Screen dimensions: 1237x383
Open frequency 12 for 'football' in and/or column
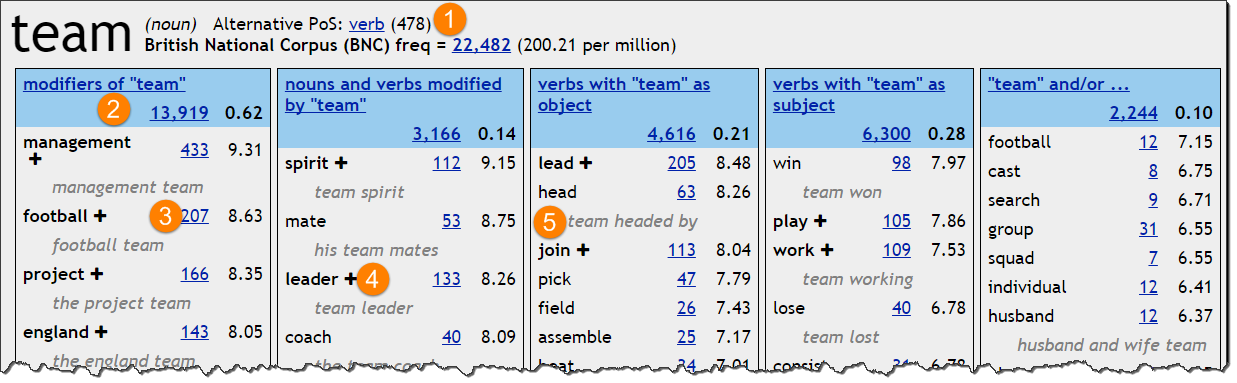tap(1148, 143)
